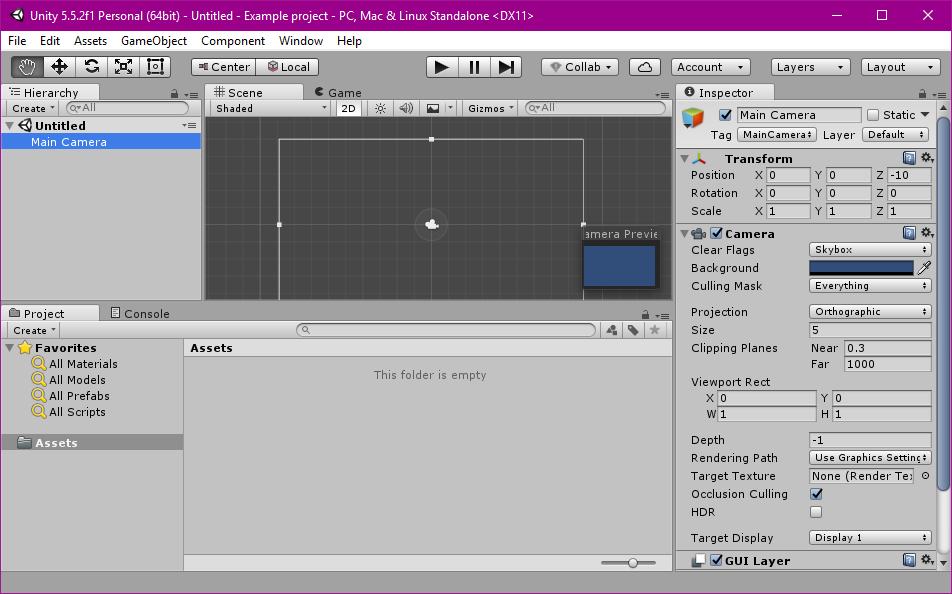Screen dimensions: 952x594
Task: Select the Rect Transform tool
Action: point(155,67)
